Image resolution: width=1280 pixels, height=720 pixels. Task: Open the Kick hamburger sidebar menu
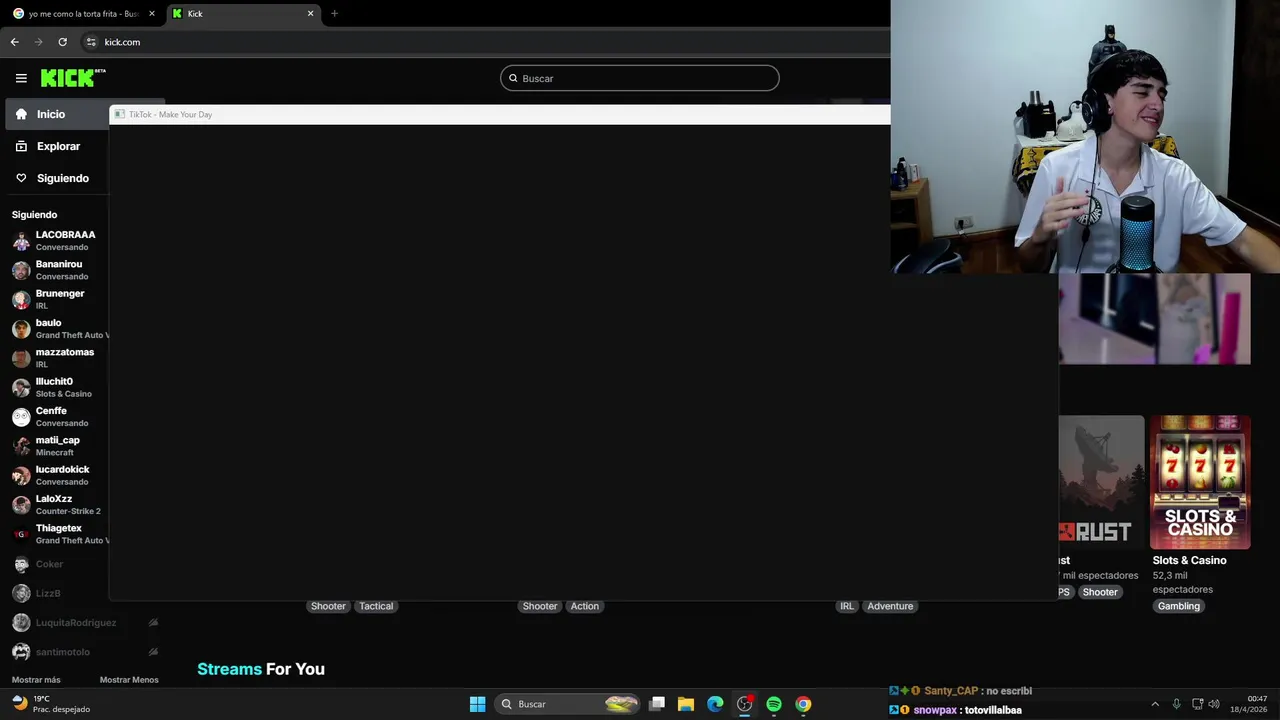click(21, 78)
